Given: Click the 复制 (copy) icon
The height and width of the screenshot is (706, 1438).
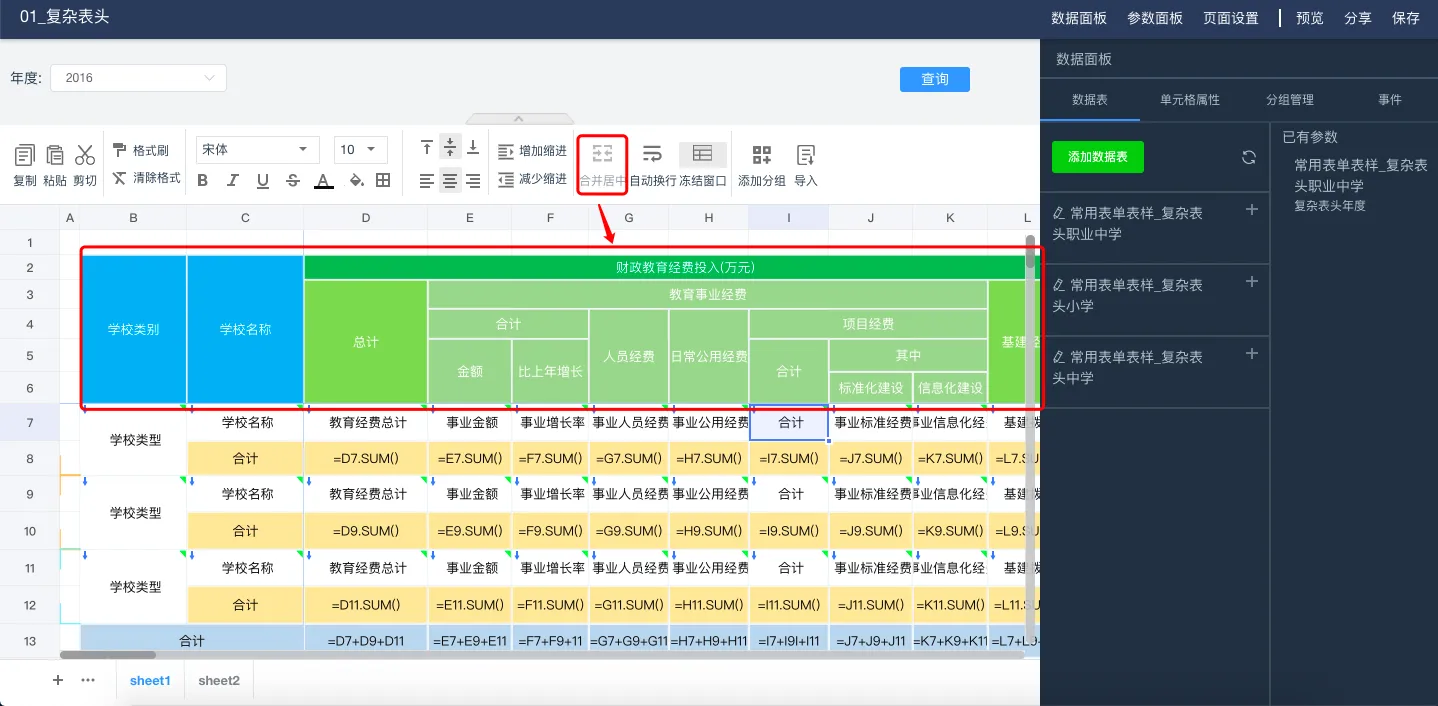Looking at the screenshot, I should (25, 155).
